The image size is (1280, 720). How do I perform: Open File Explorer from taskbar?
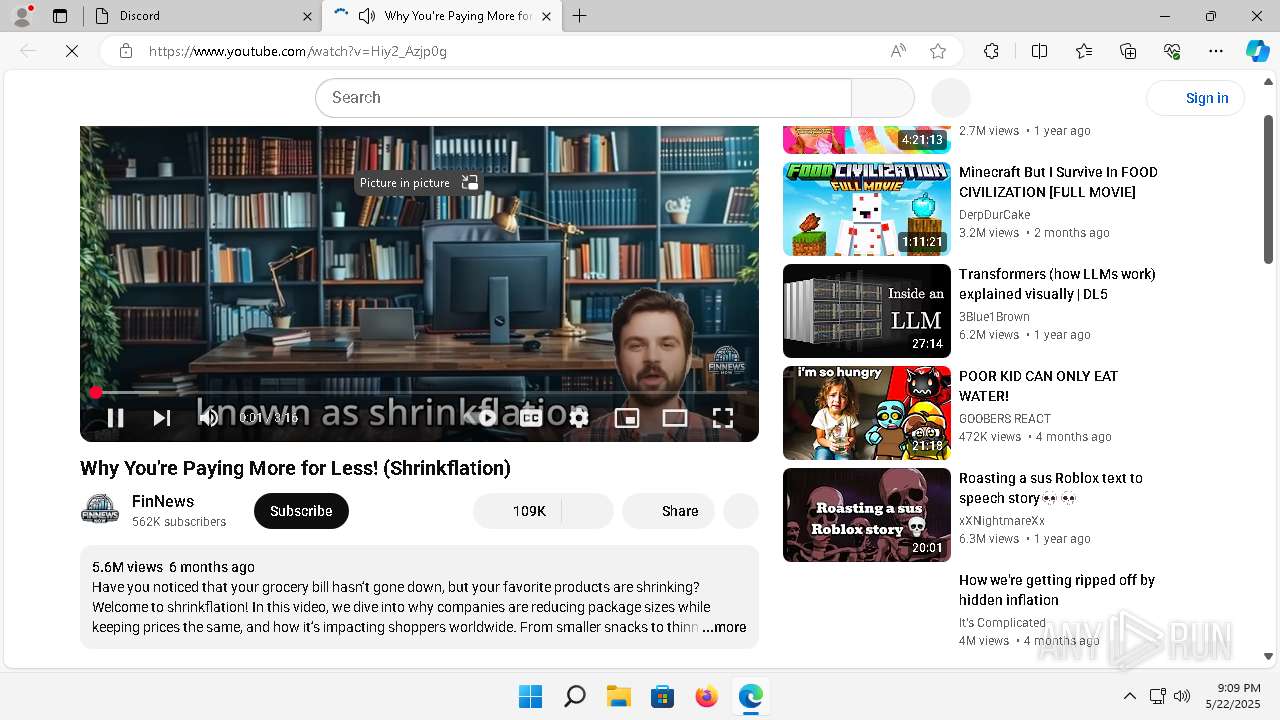coord(618,696)
